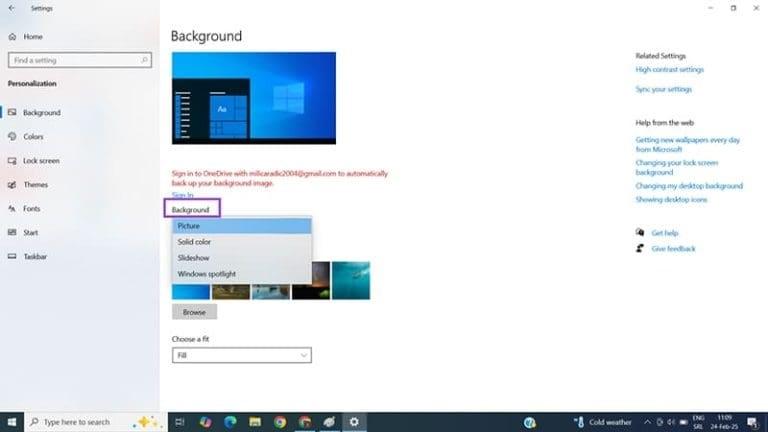Click the OneDrive Sign in link
The height and width of the screenshot is (432, 768).
[x=182, y=195]
